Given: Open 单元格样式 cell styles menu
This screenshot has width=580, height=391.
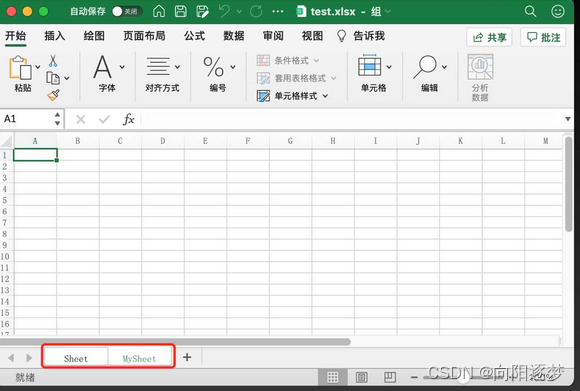Looking at the screenshot, I should pyautogui.click(x=292, y=96).
